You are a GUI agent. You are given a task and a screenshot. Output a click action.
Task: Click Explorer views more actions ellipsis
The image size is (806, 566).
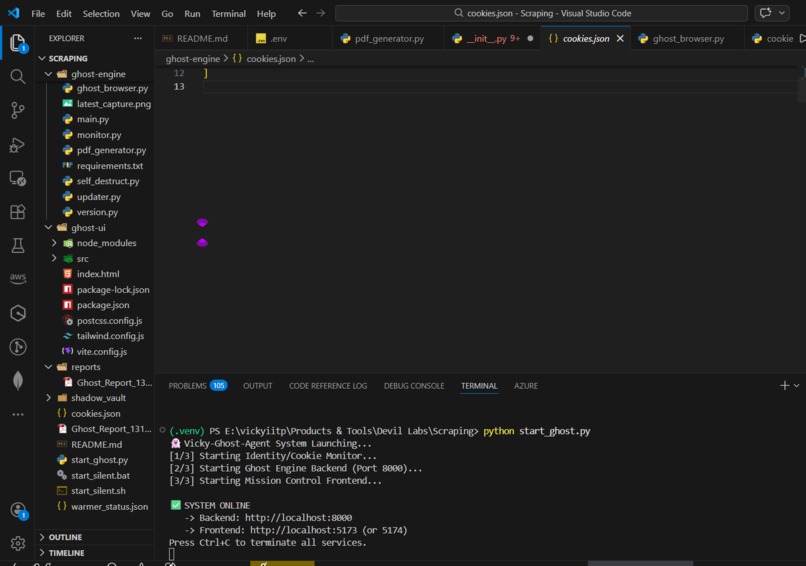click(x=138, y=38)
